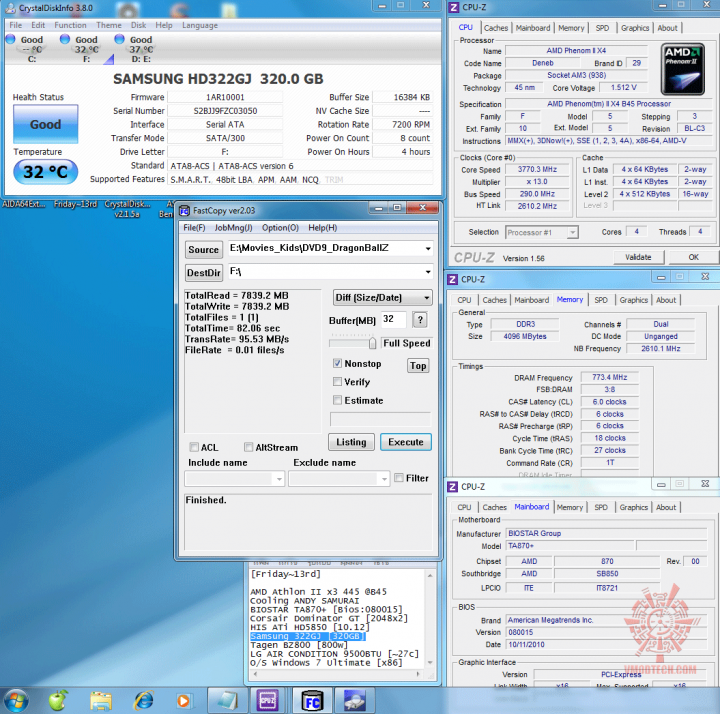This screenshot has width=720, height=714.
Task: Click the notepad horizontal scrollbar
Action: 337,674
